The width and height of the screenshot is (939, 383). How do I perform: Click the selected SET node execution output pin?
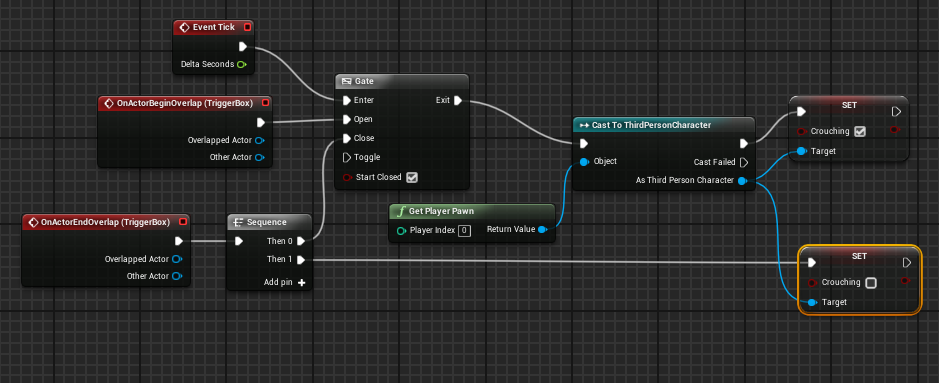(907, 263)
